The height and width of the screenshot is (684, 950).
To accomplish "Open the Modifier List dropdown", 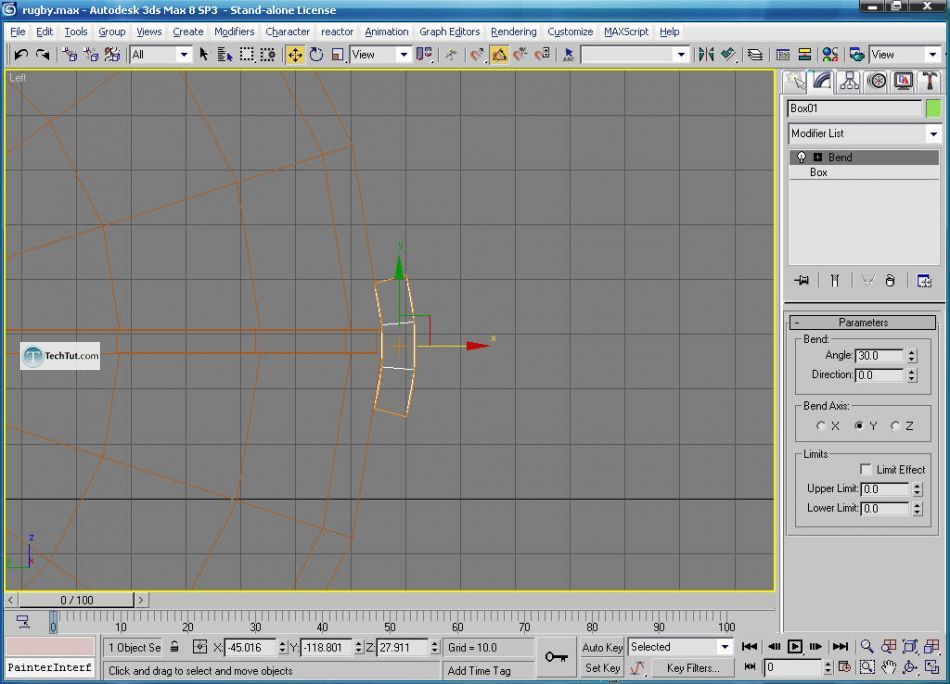I will click(x=865, y=133).
